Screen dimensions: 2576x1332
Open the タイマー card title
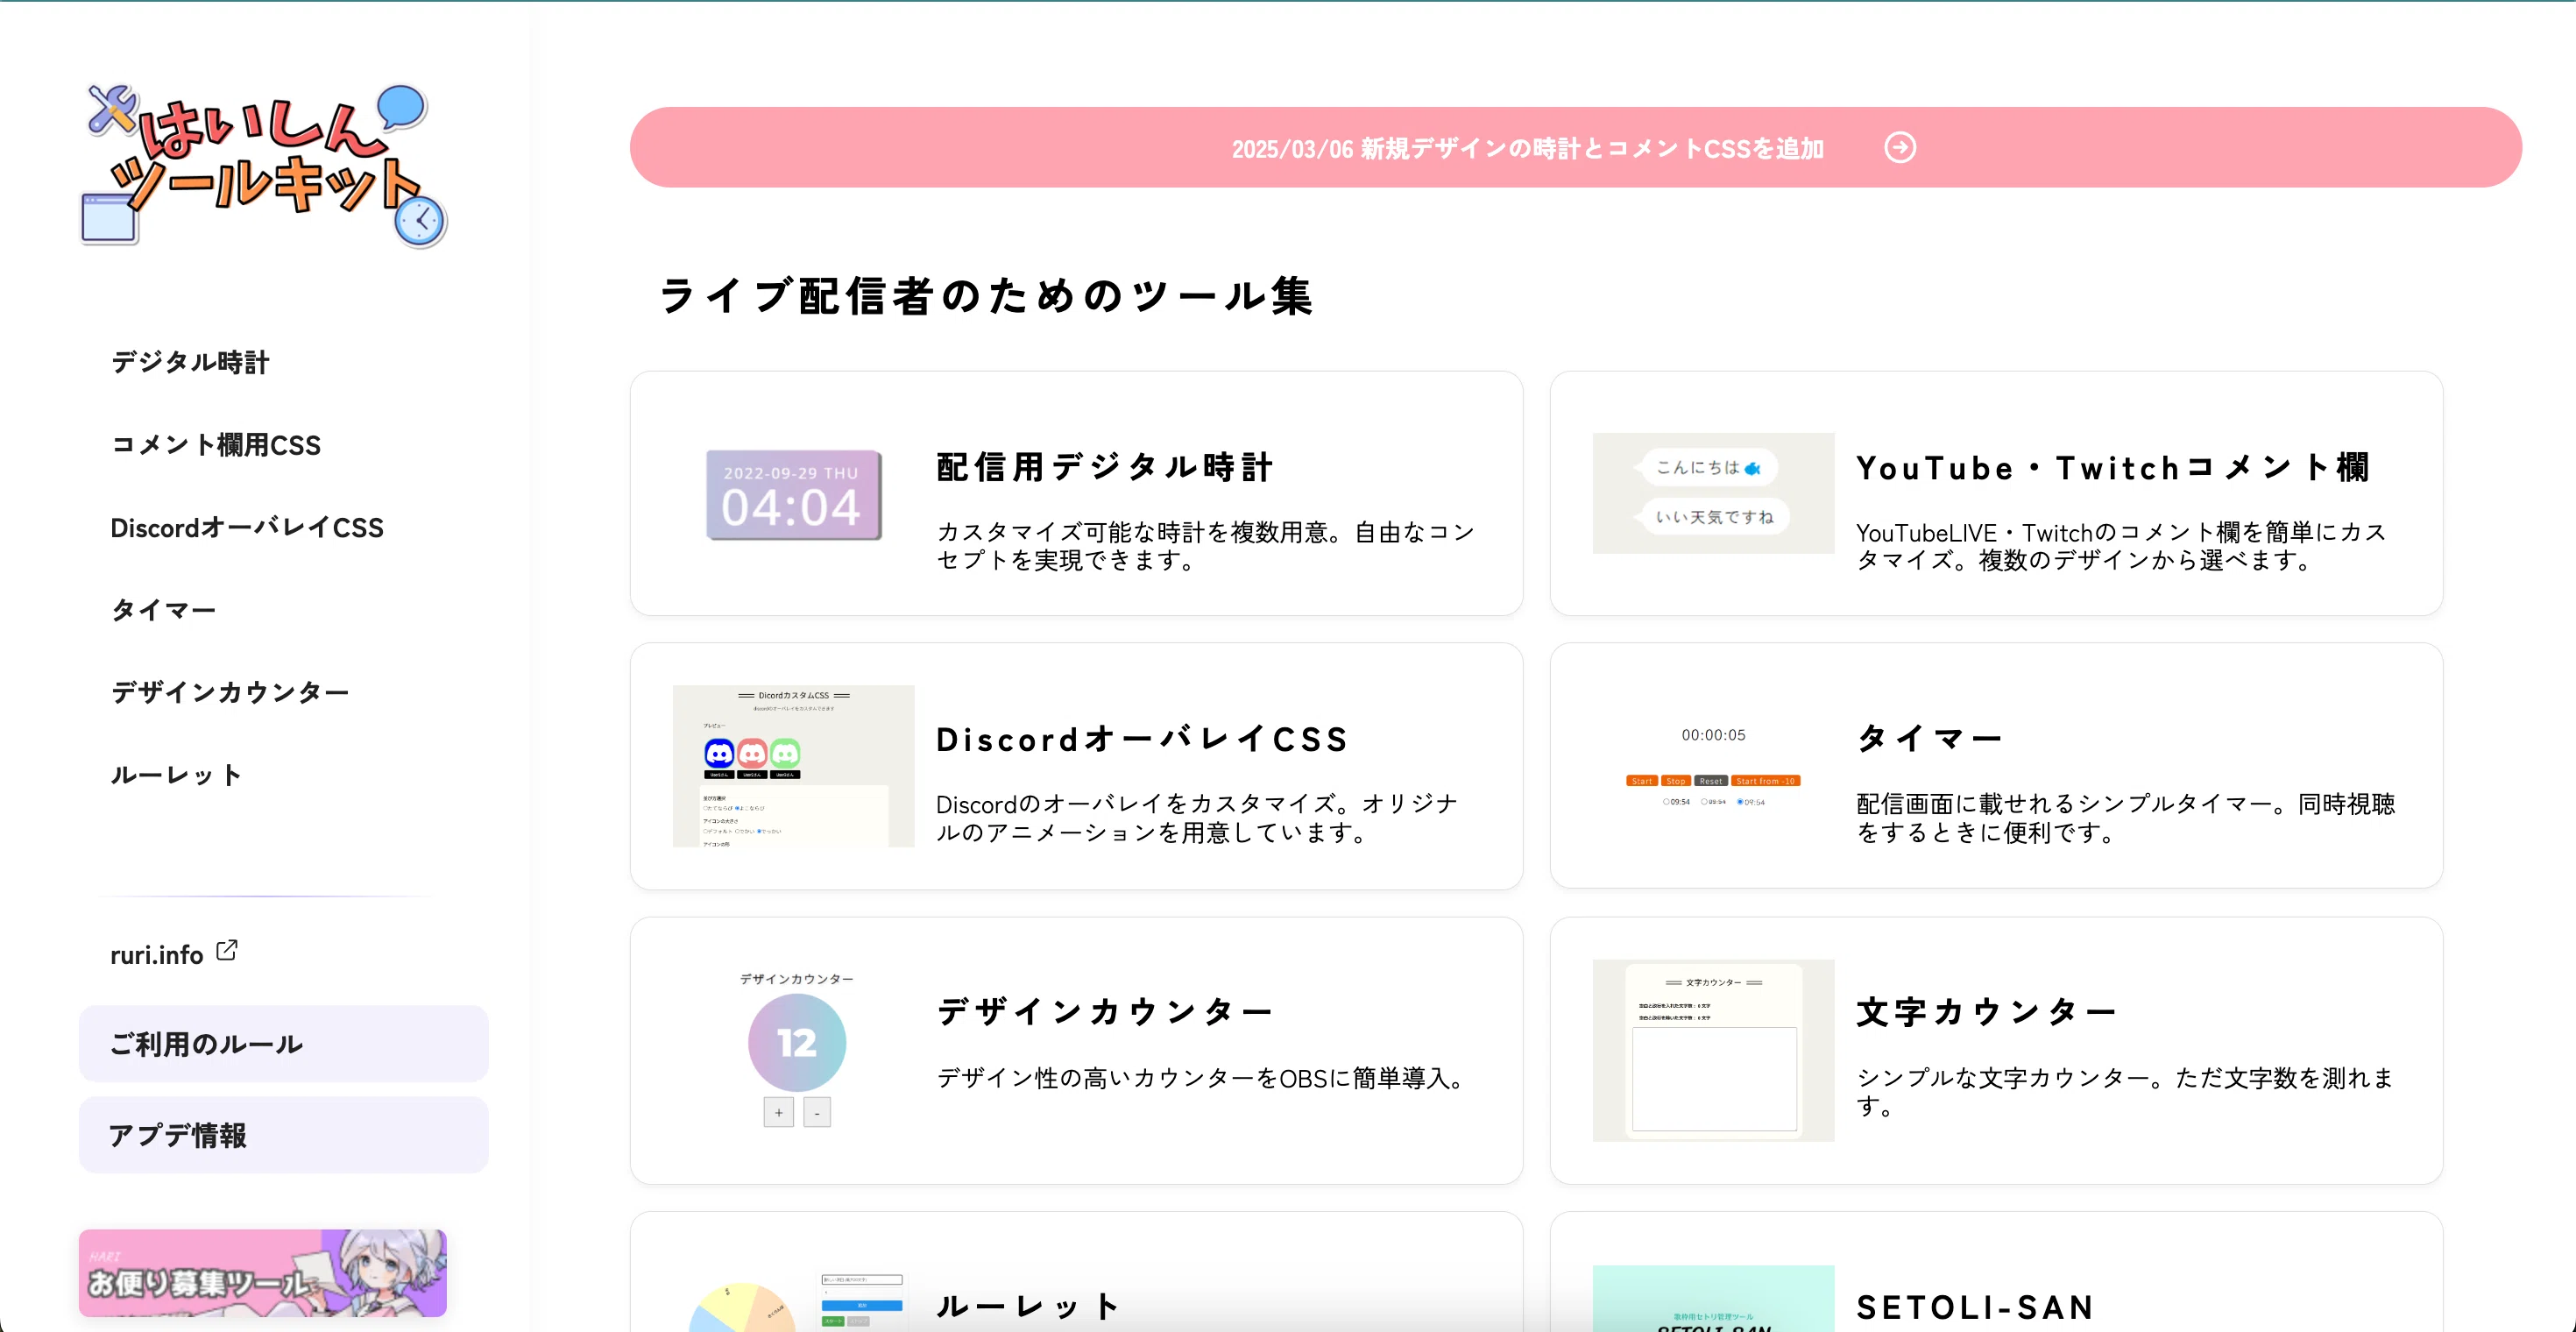pyautogui.click(x=1930, y=739)
